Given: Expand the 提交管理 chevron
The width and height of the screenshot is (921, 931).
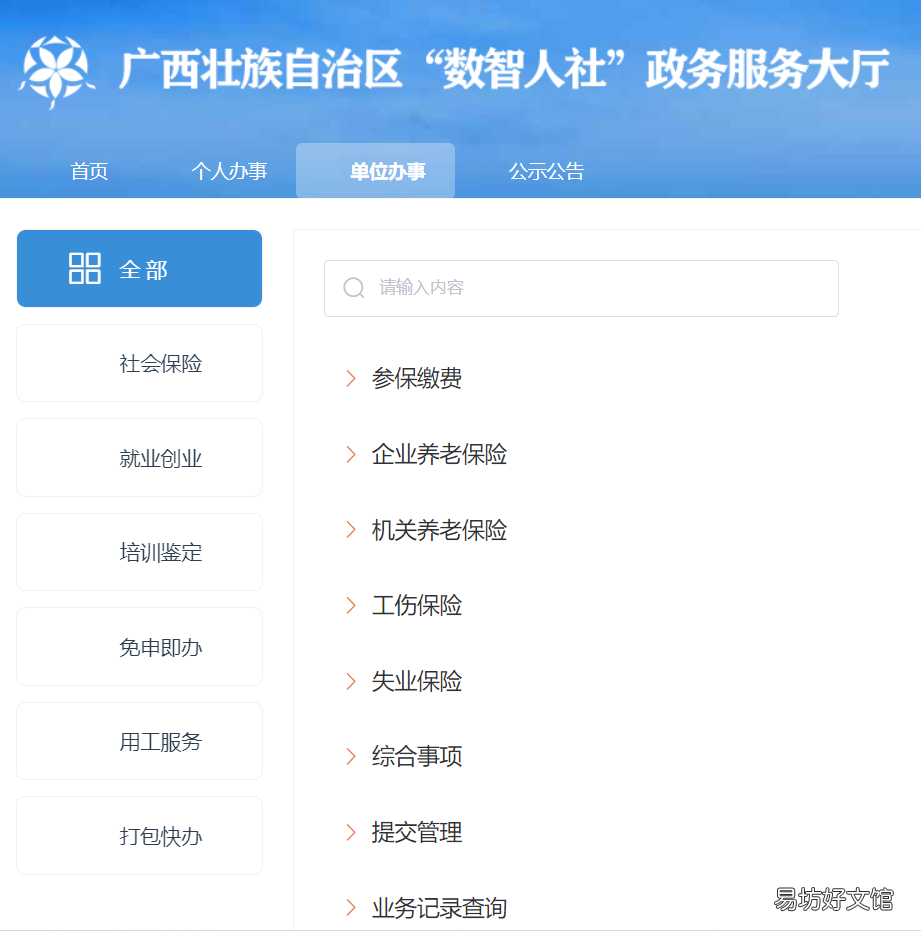Looking at the screenshot, I should (x=351, y=832).
